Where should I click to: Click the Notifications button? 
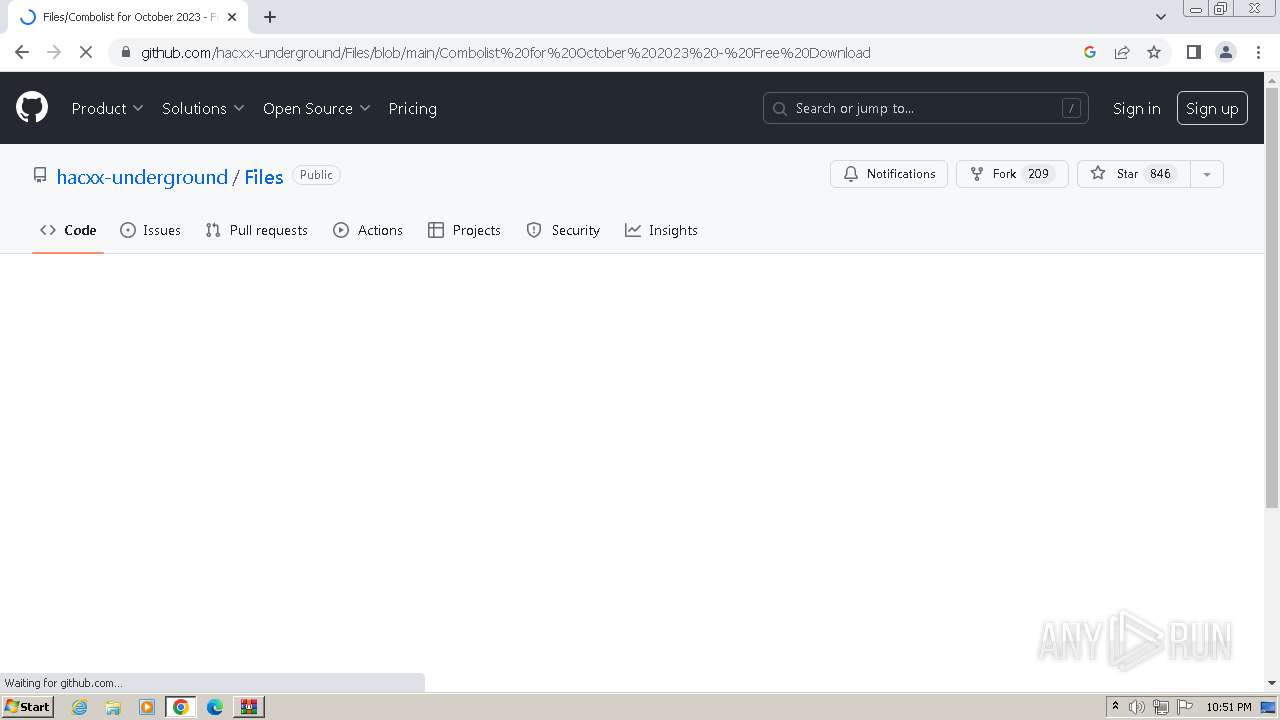pos(889,174)
